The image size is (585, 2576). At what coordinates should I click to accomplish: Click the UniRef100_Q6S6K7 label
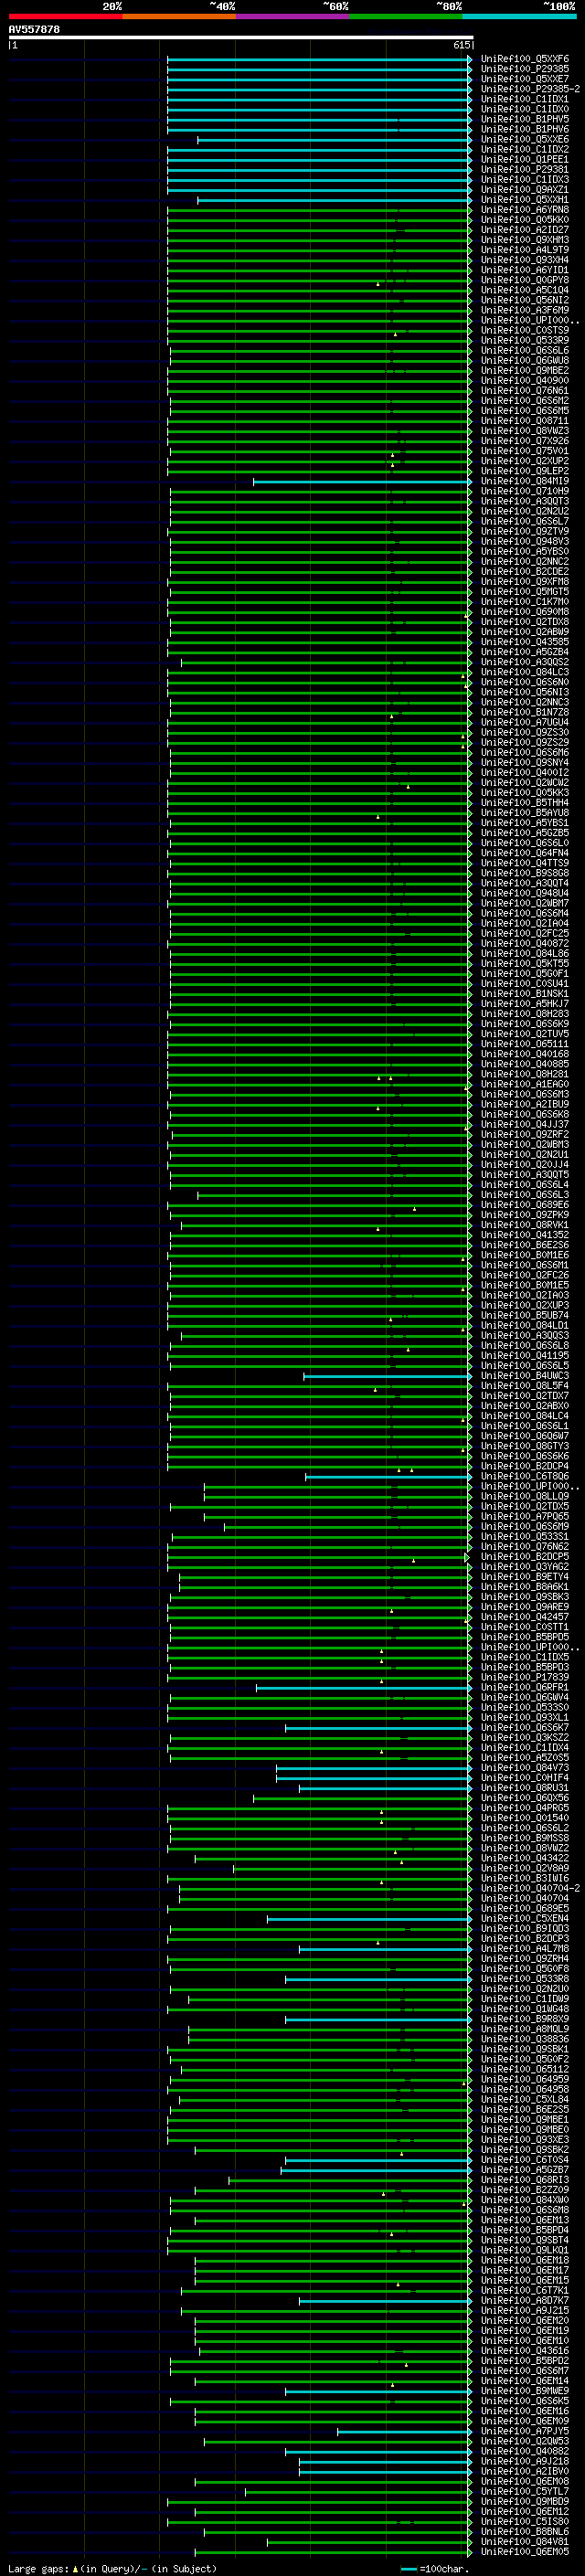tap(525, 1728)
